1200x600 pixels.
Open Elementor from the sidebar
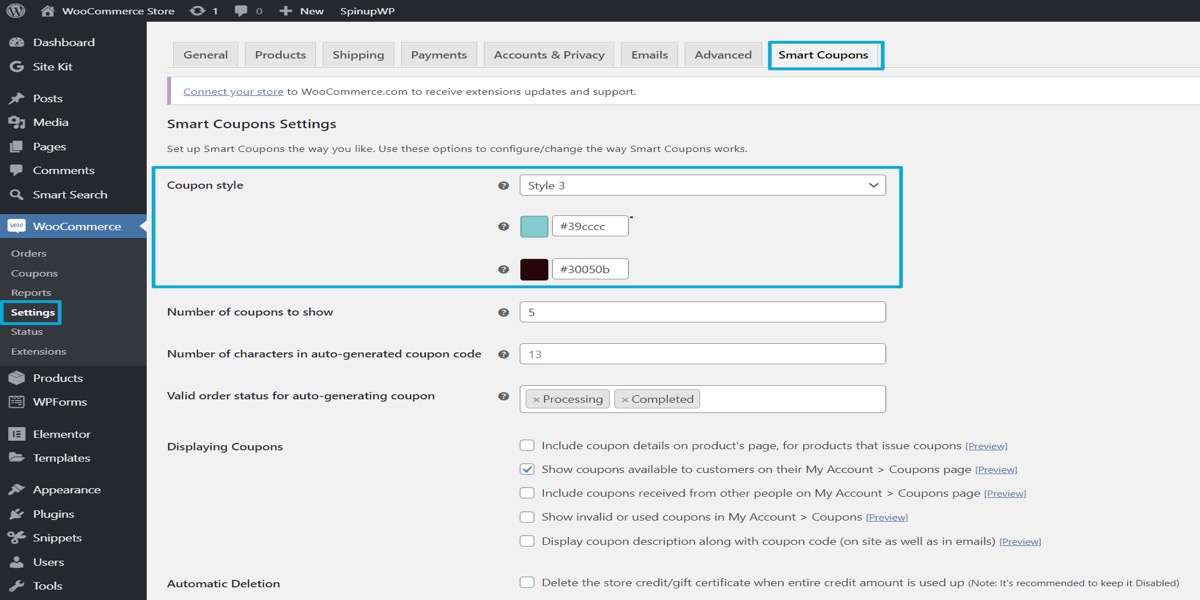pos(61,435)
